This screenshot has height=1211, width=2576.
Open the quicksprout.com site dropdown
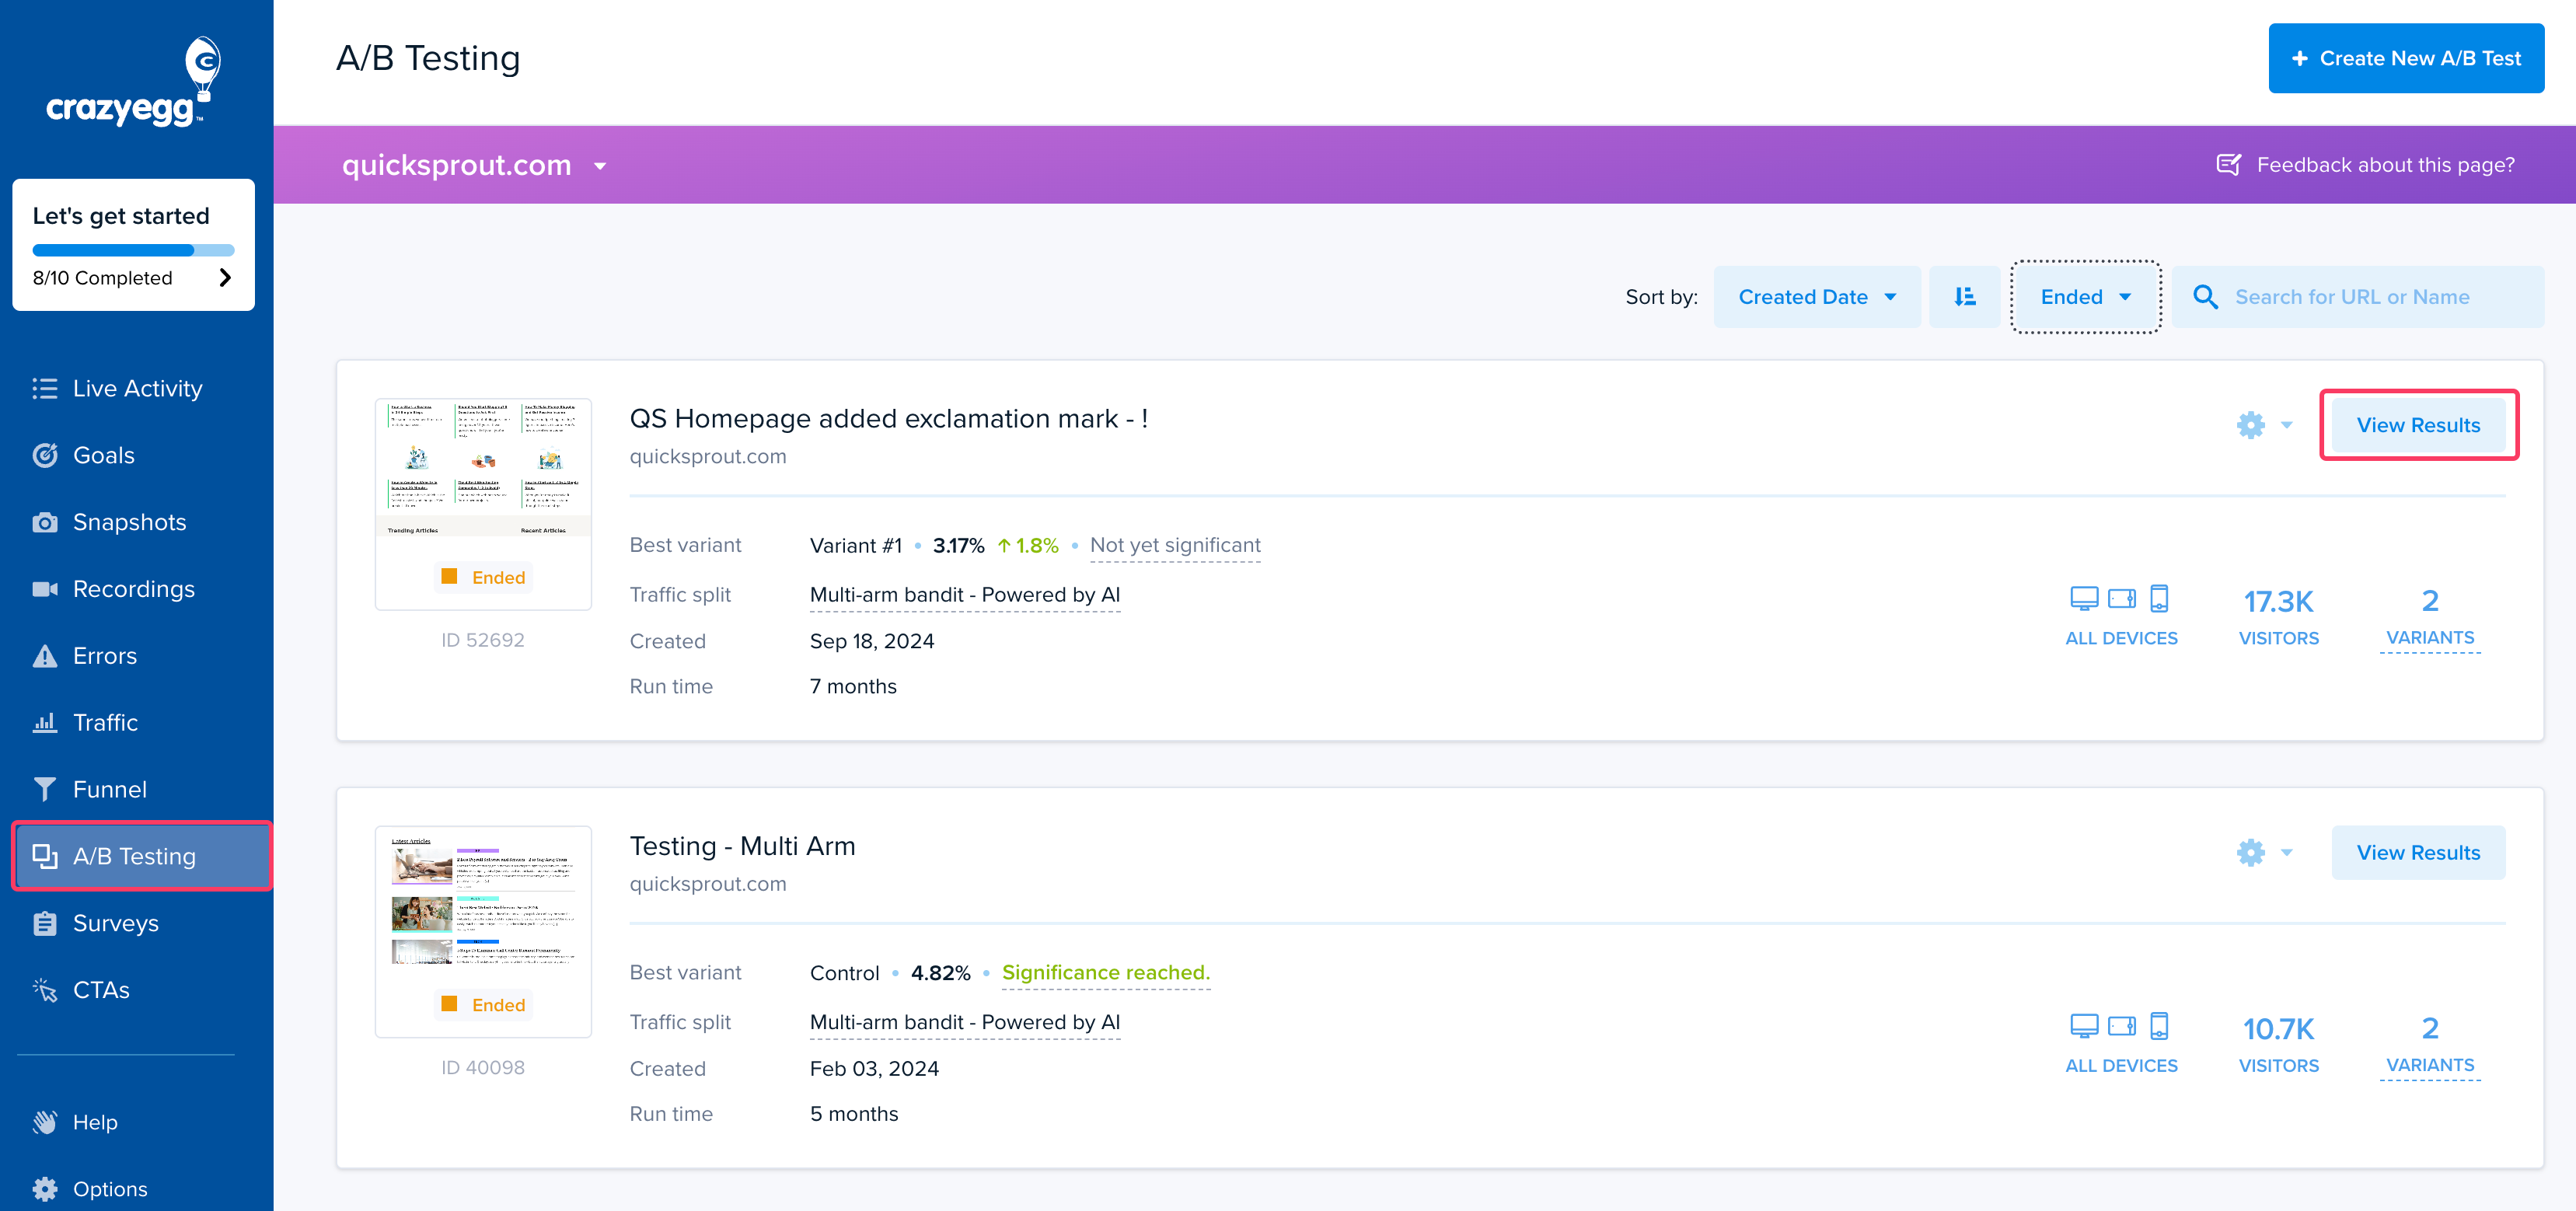point(475,165)
